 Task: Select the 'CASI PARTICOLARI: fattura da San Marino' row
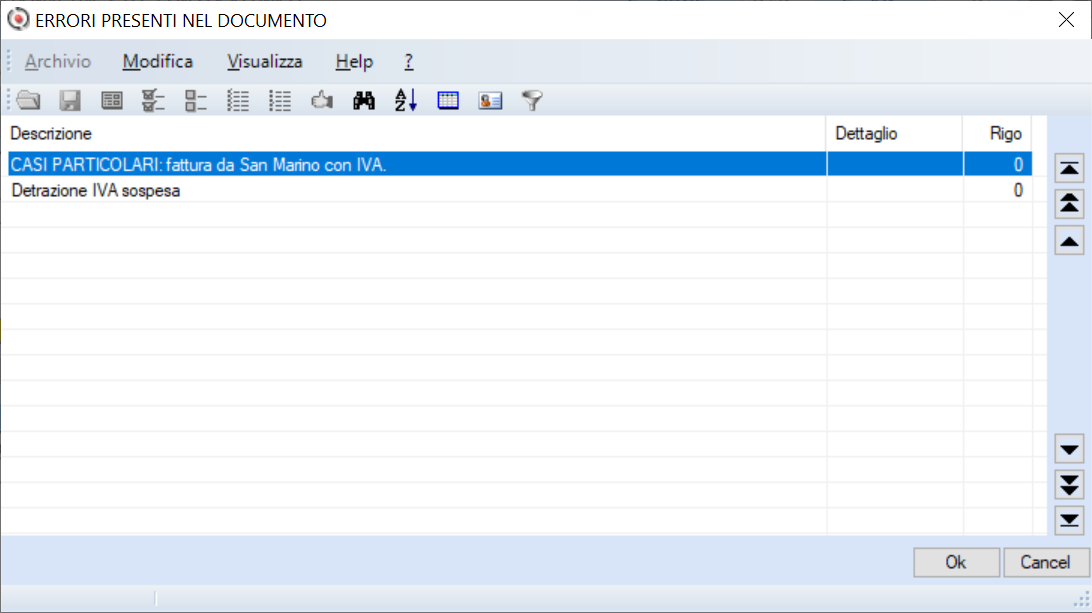coord(520,164)
